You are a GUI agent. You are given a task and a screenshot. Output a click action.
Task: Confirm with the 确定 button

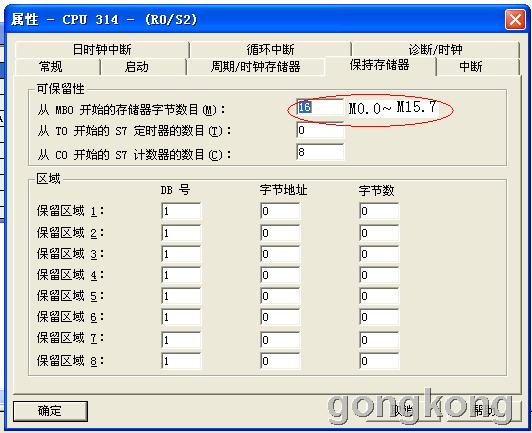tap(50, 411)
